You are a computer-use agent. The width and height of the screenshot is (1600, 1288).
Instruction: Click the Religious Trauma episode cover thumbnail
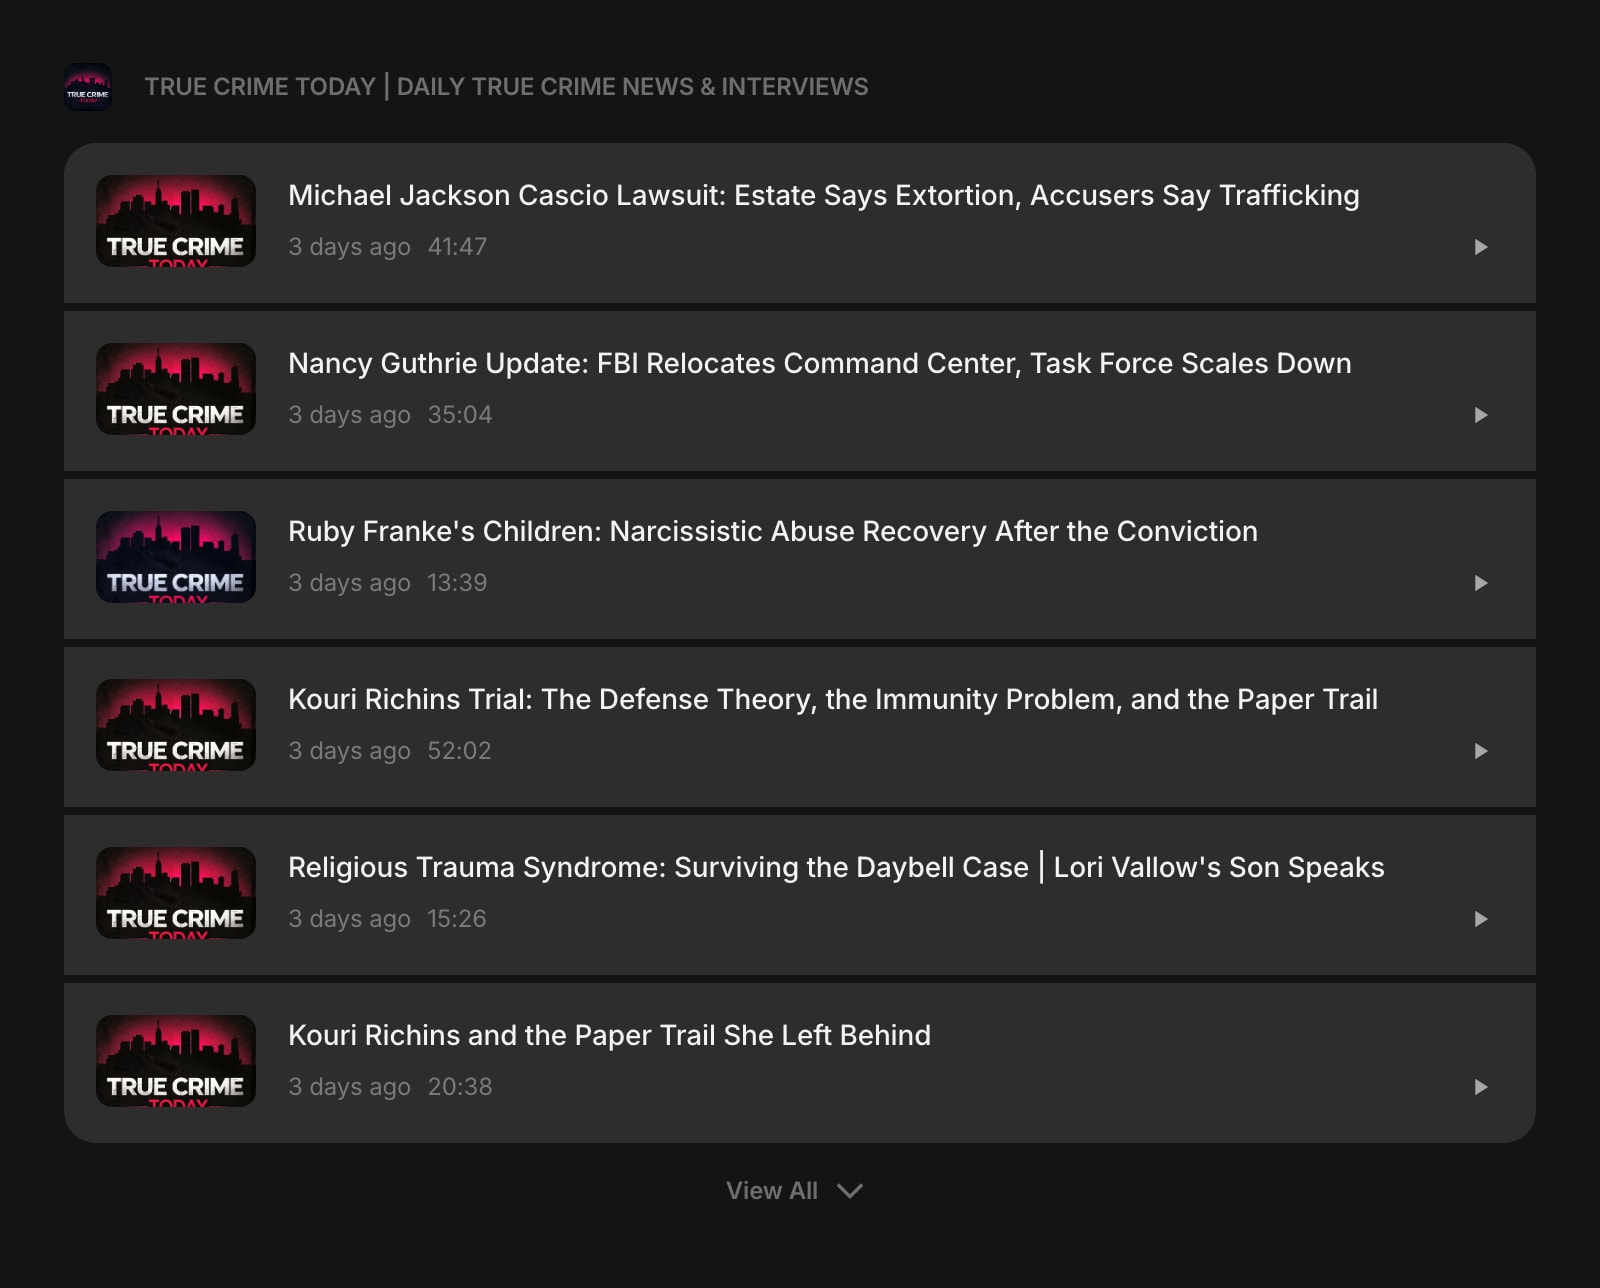pos(176,893)
